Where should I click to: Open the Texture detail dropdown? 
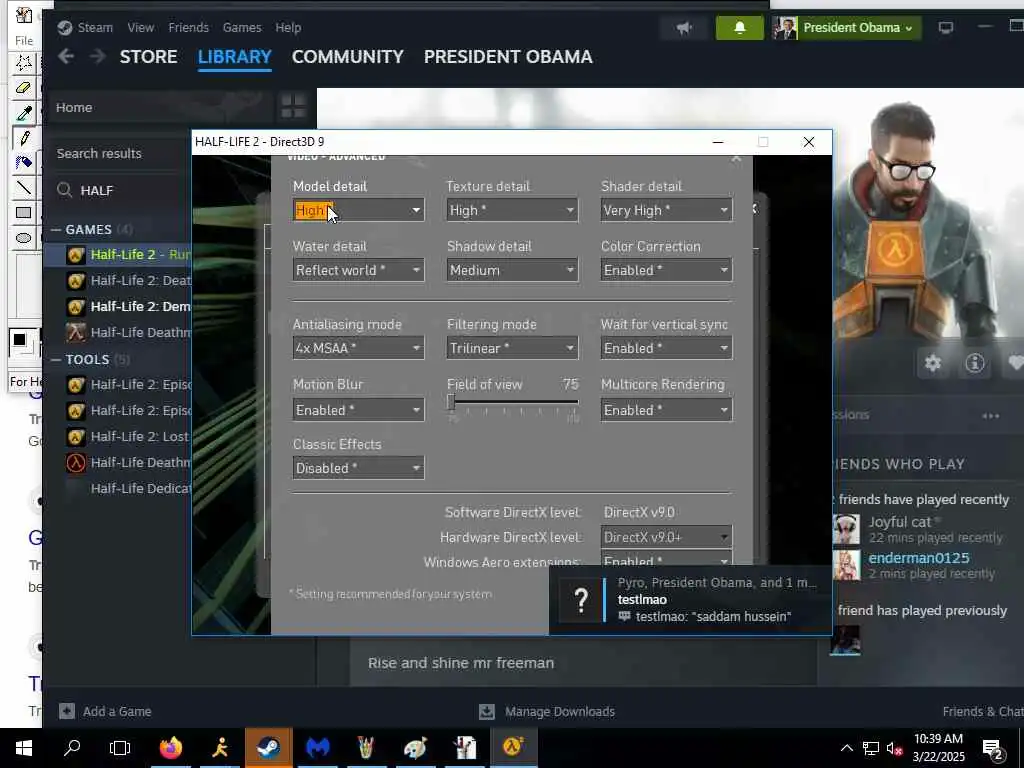tap(512, 210)
